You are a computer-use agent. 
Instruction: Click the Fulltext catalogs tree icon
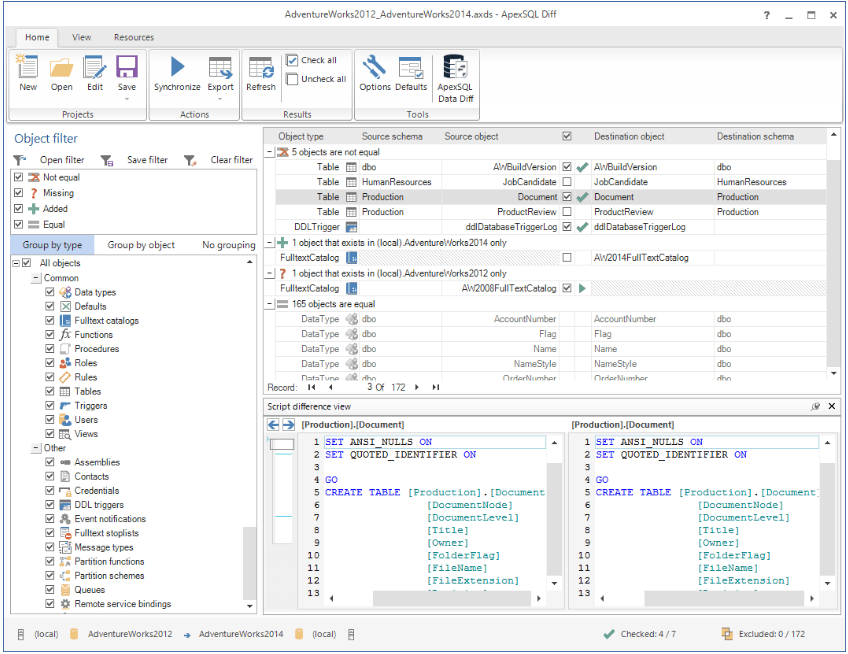pyautogui.click(x=65, y=320)
